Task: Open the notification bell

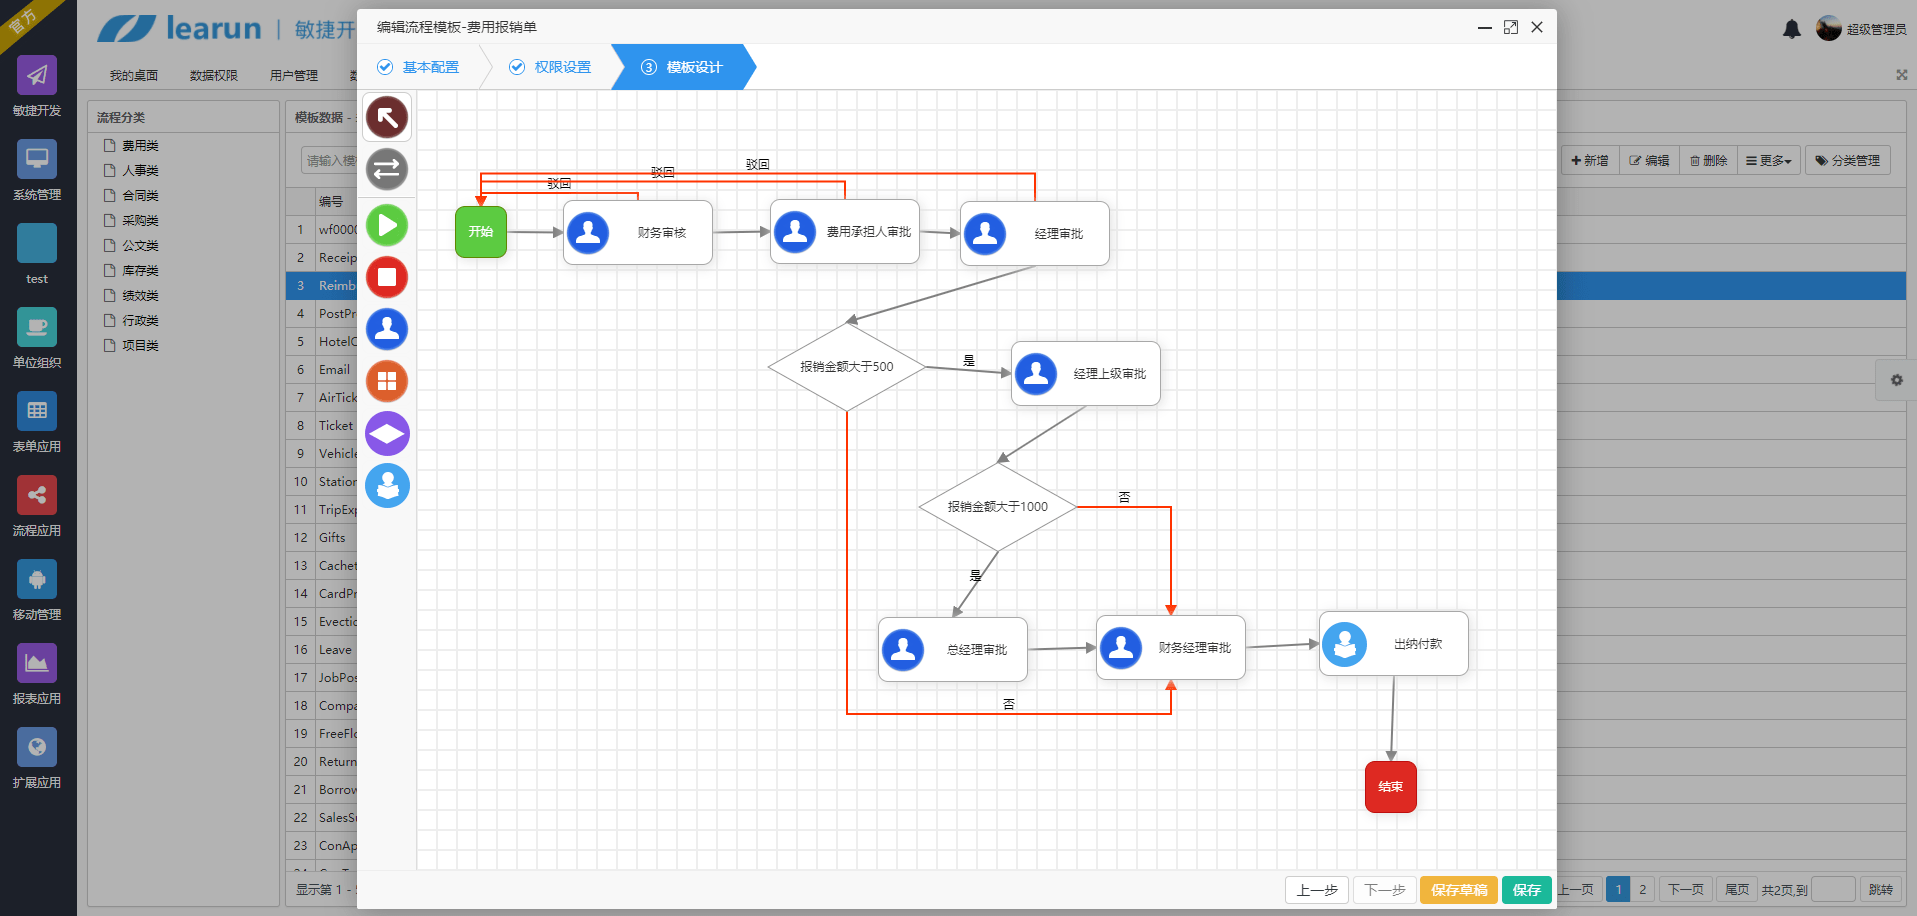Action: 1792,29
